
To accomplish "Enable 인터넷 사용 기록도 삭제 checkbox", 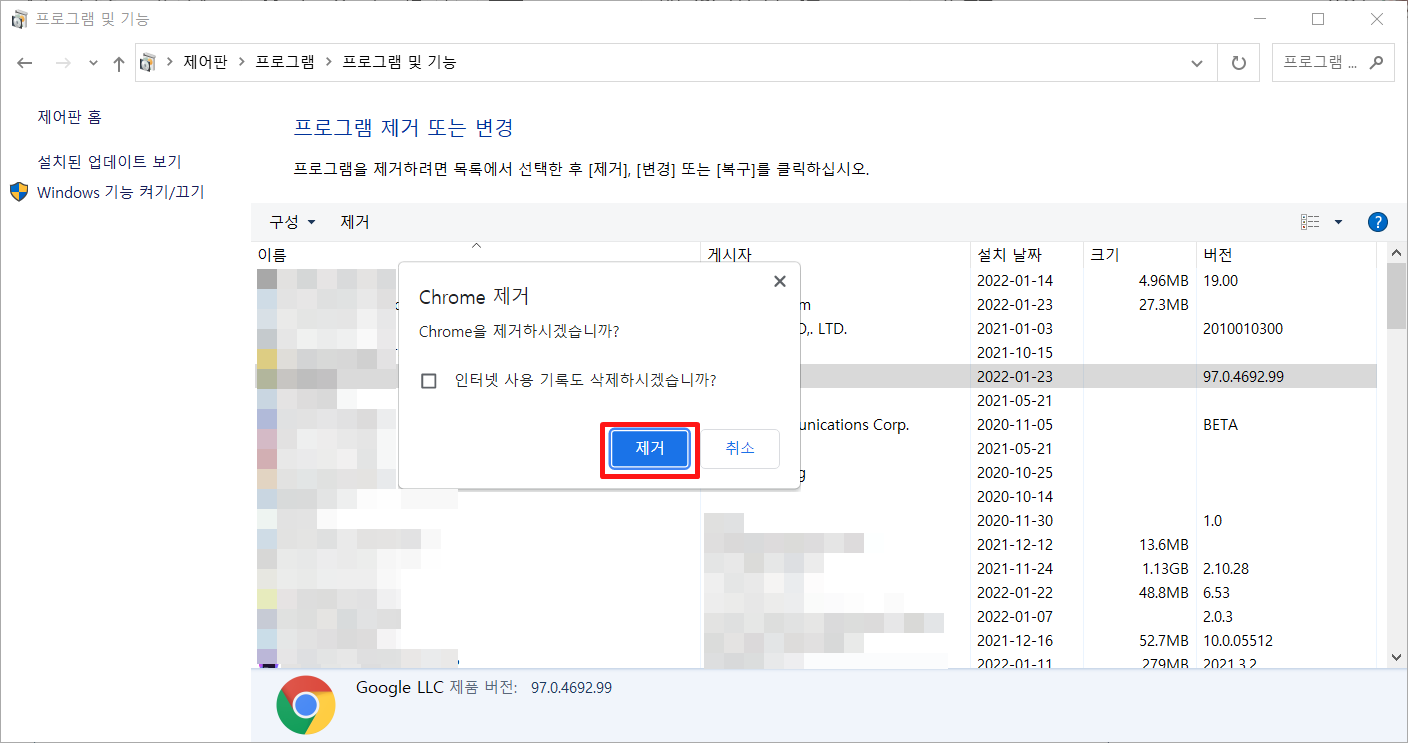I will click(x=429, y=381).
